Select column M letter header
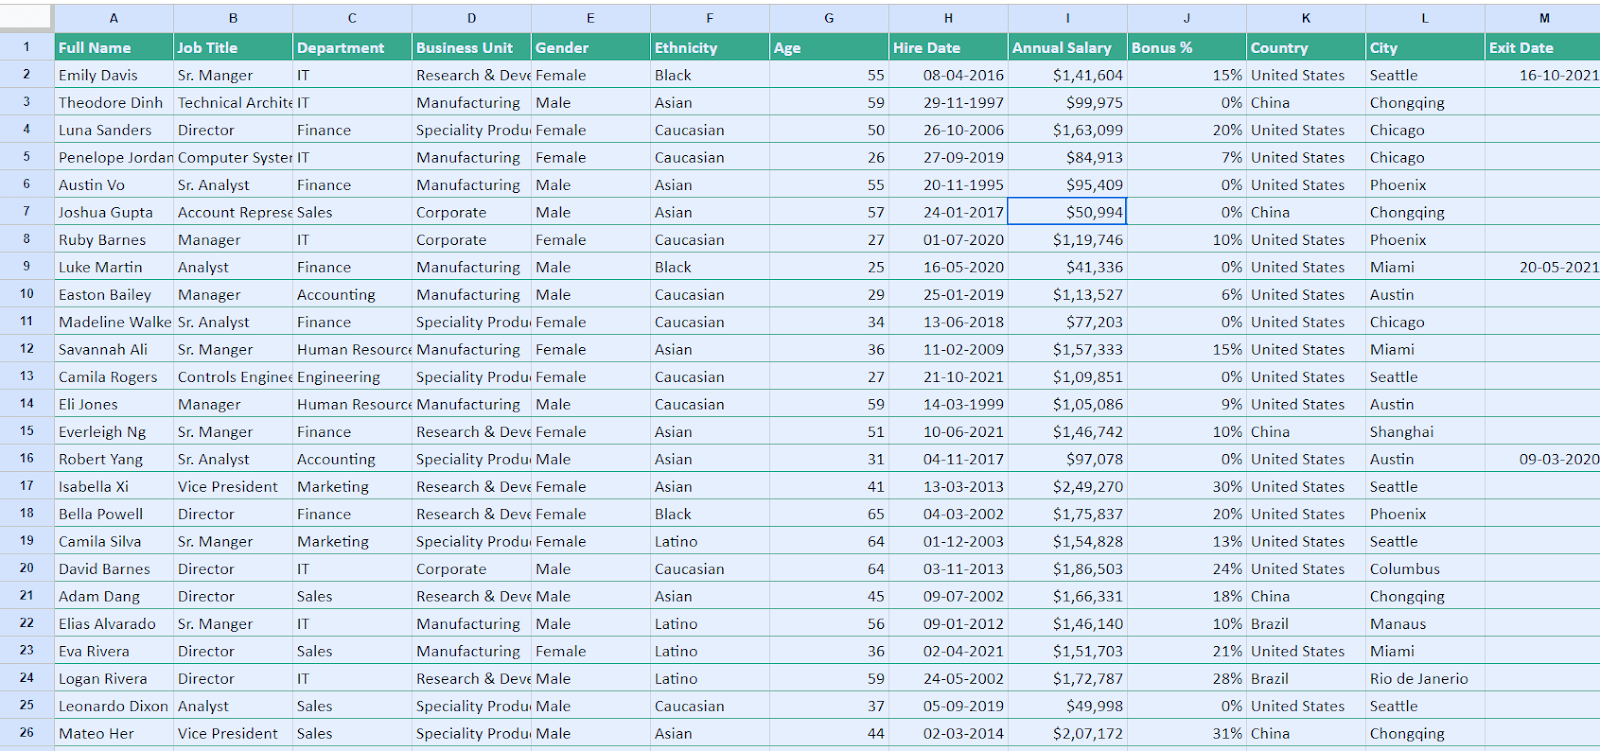 [x=1543, y=18]
